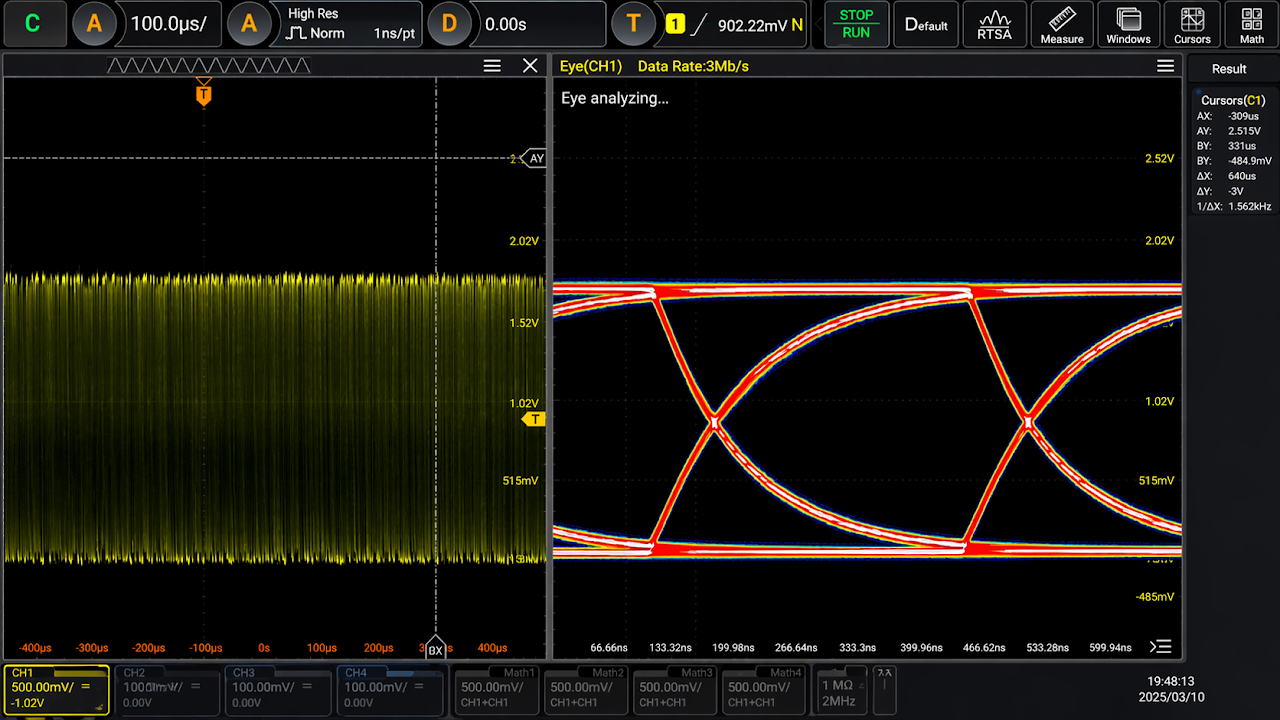Open the Cursors tool

tap(1192, 24)
